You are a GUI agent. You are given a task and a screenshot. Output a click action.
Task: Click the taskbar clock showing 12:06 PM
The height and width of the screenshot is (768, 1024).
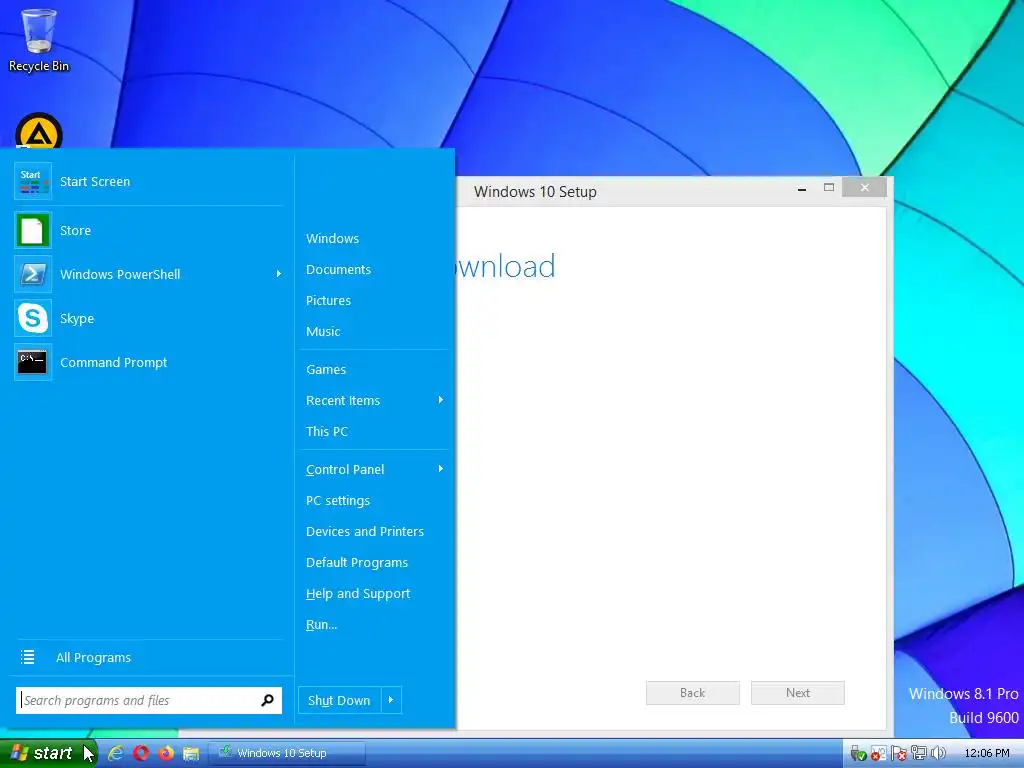click(x=987, y=754)
